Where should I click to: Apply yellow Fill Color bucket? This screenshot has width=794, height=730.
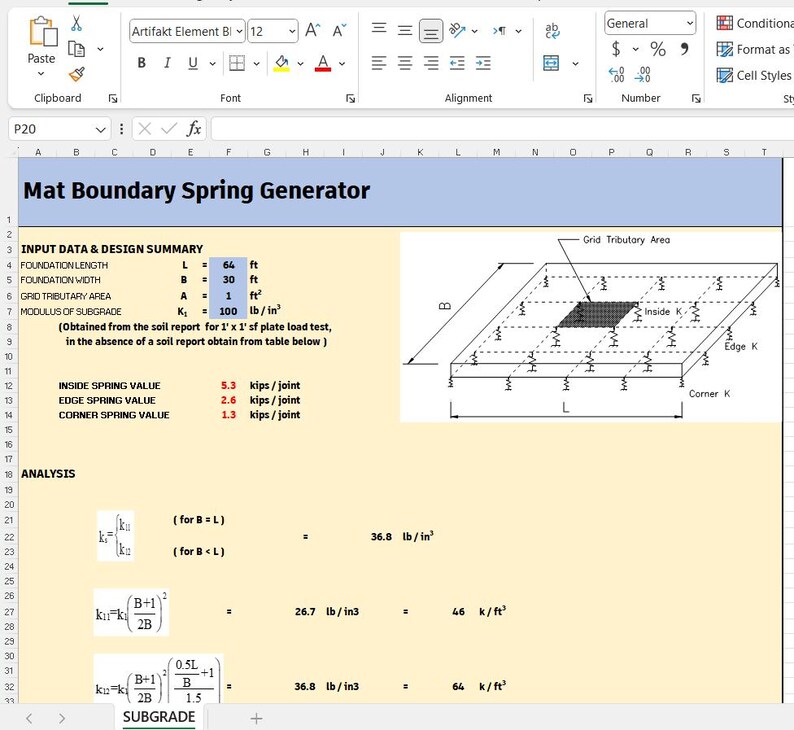tap(282, 63)
